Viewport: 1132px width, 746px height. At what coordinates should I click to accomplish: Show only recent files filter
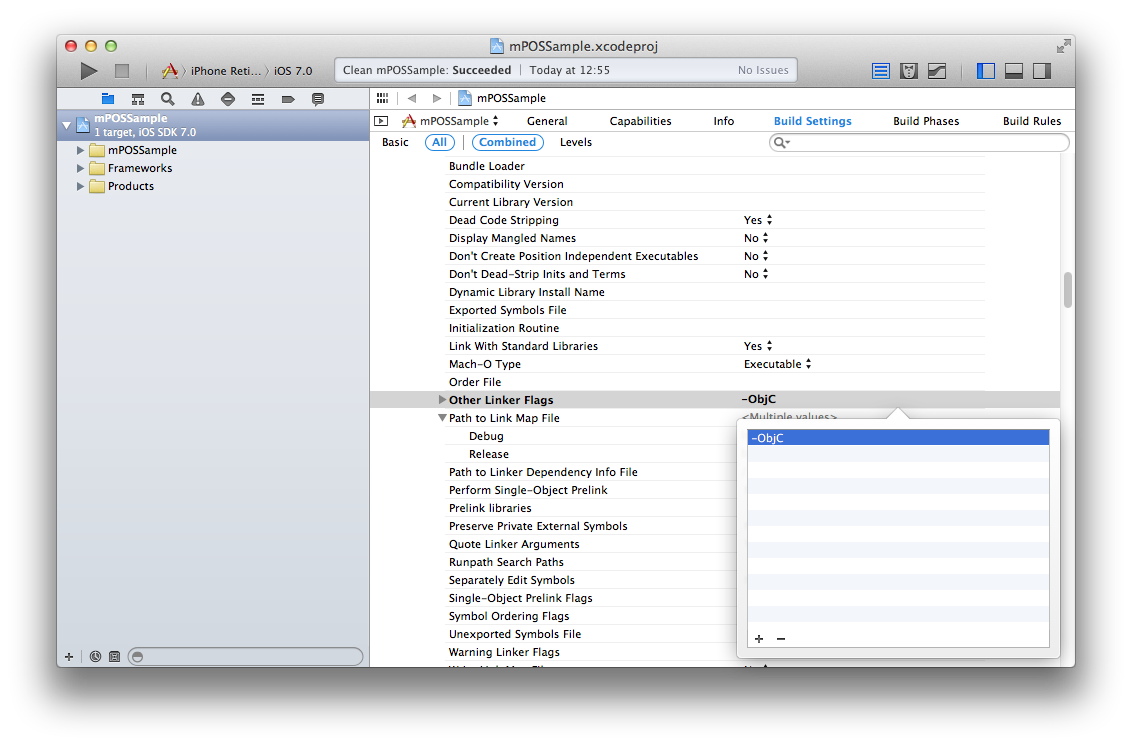[95, 656]
